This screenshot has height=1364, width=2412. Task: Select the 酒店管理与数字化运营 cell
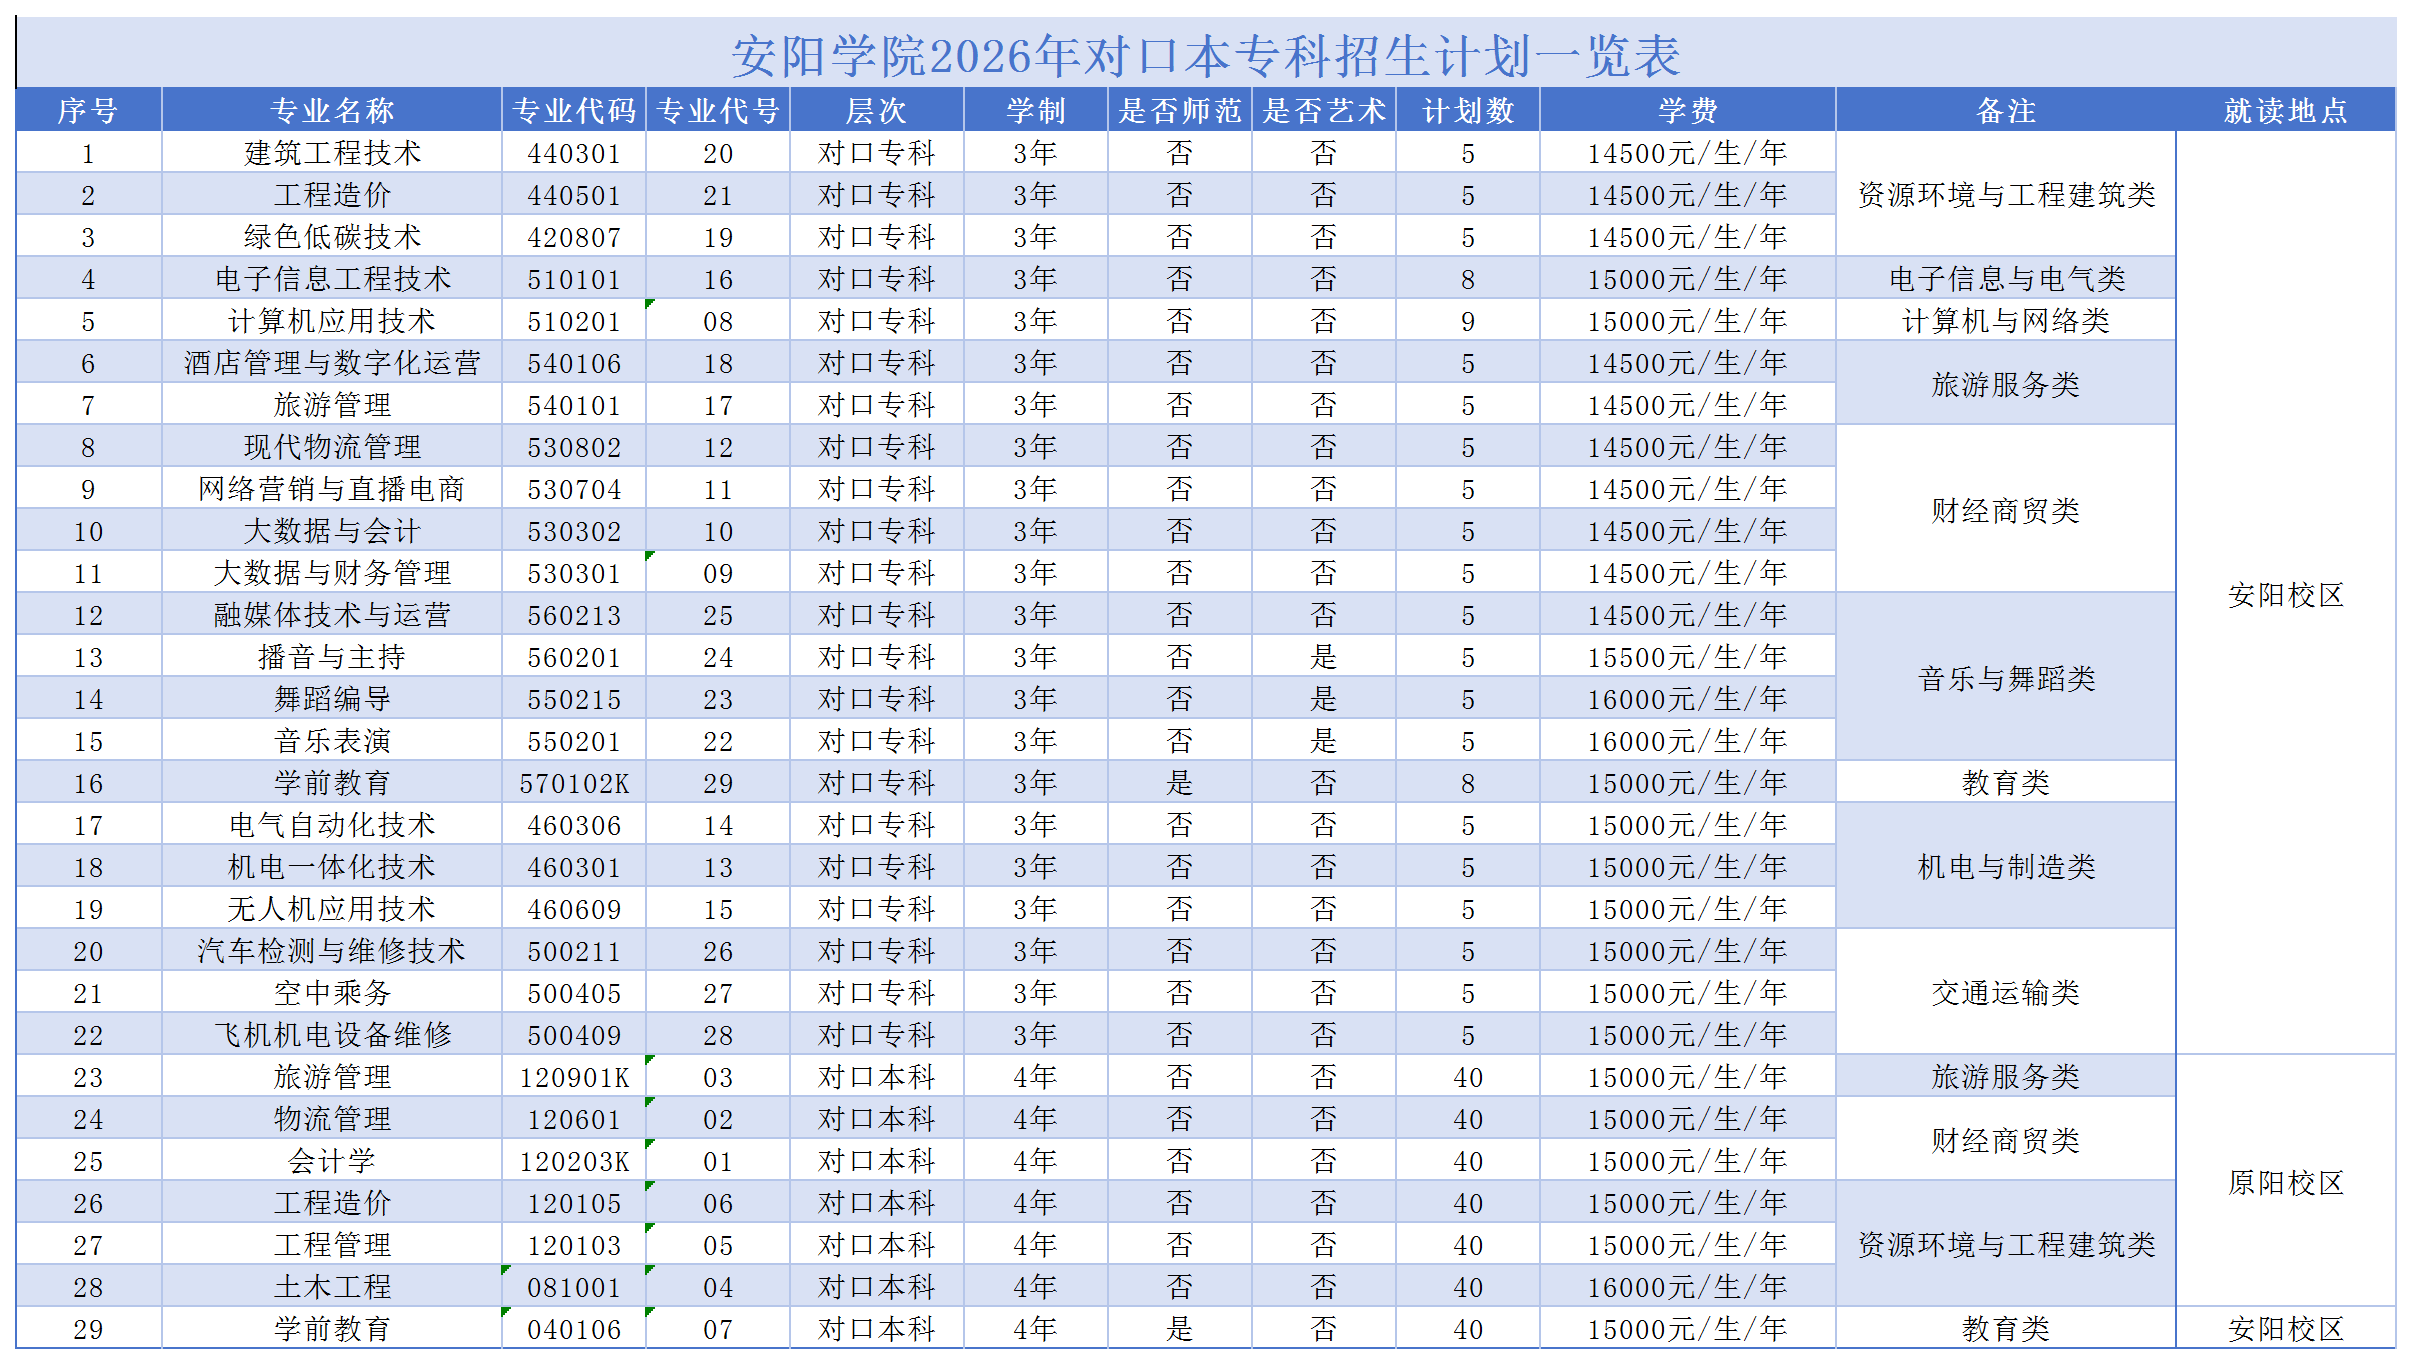331,363
